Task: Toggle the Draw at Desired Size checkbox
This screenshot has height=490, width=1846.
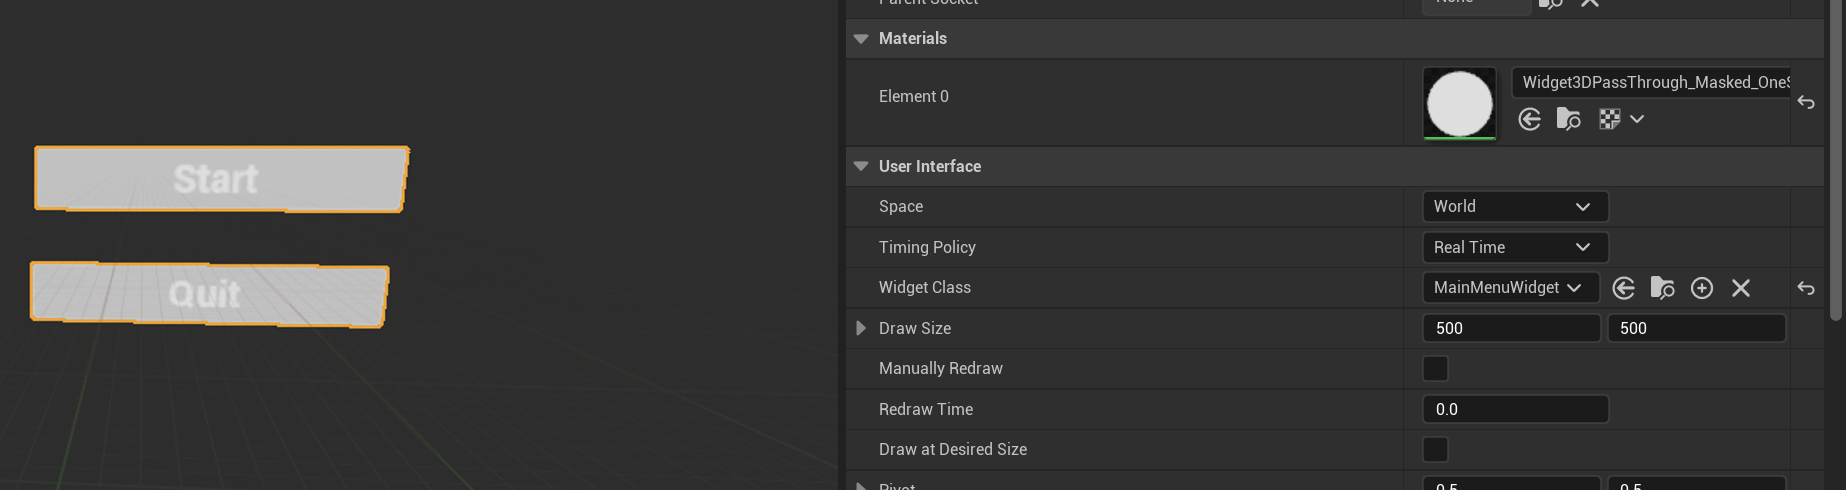Action: pyautogui.click(x=1435, y=450)
